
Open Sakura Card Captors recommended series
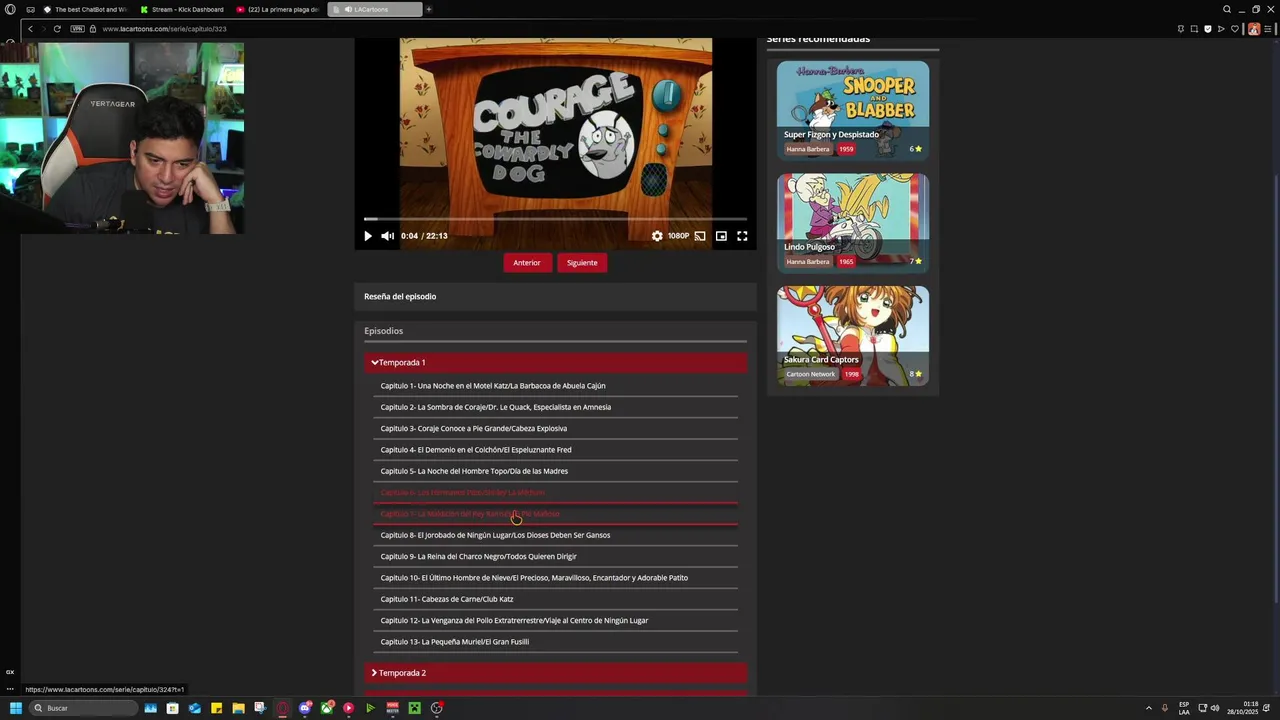(853, 335)
